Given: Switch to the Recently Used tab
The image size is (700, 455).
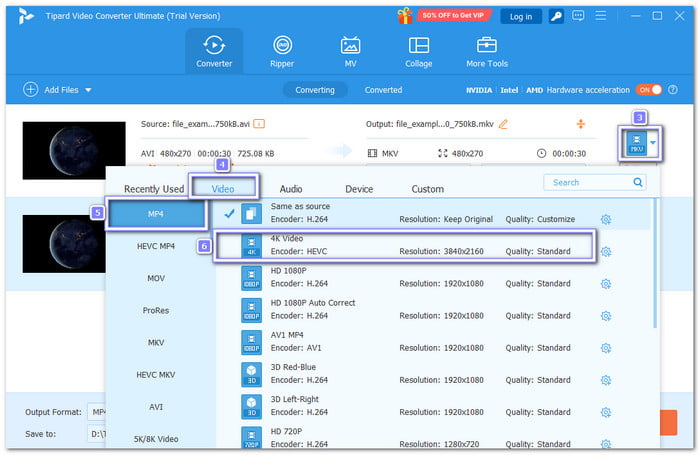Looking at the screenshot, I should [154, 189].
